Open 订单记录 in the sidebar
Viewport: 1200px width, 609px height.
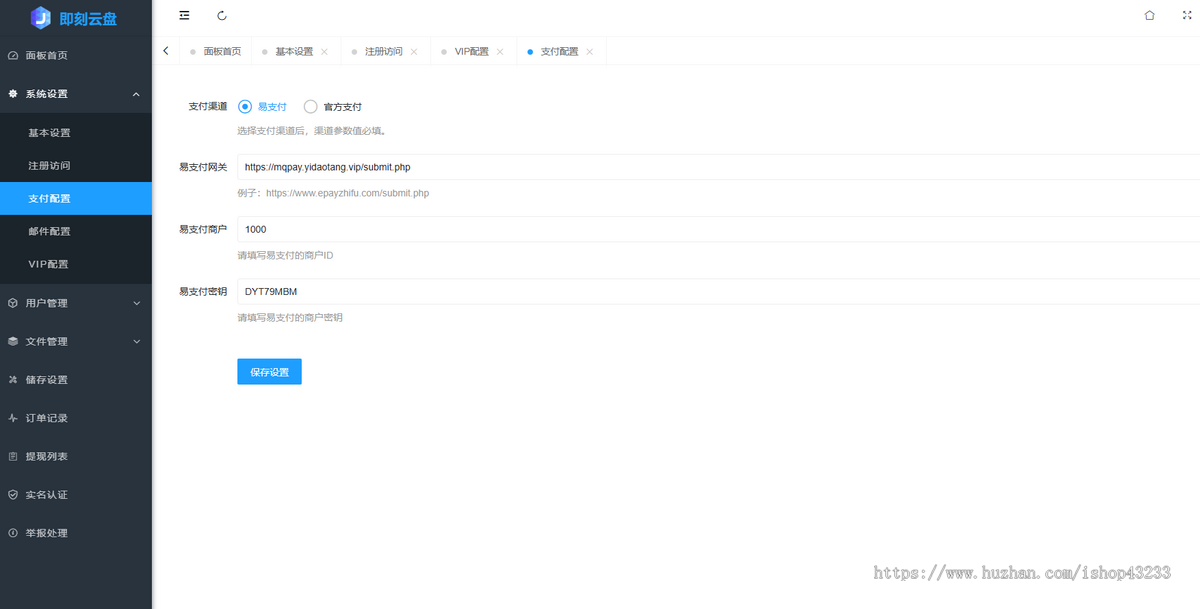tap(76, 418)
